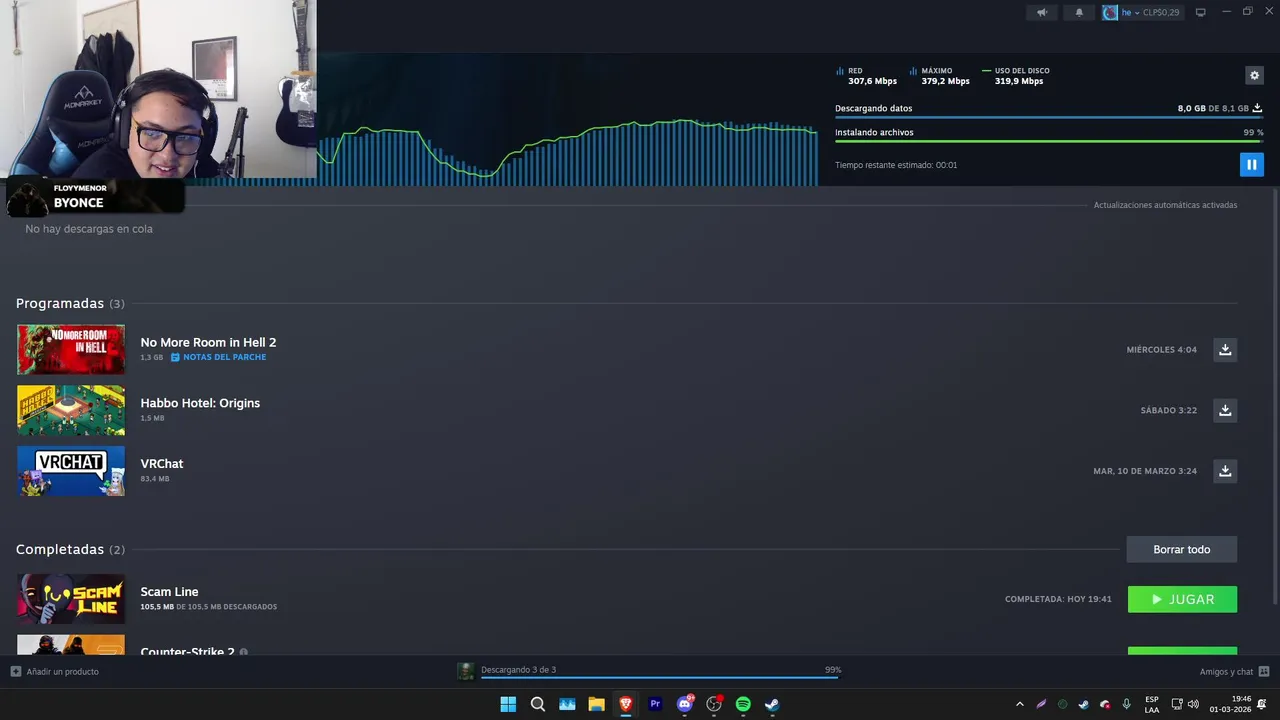Click Steam icon in system tray
This screenshot has width=1280, height=720.
point(1083,704)
